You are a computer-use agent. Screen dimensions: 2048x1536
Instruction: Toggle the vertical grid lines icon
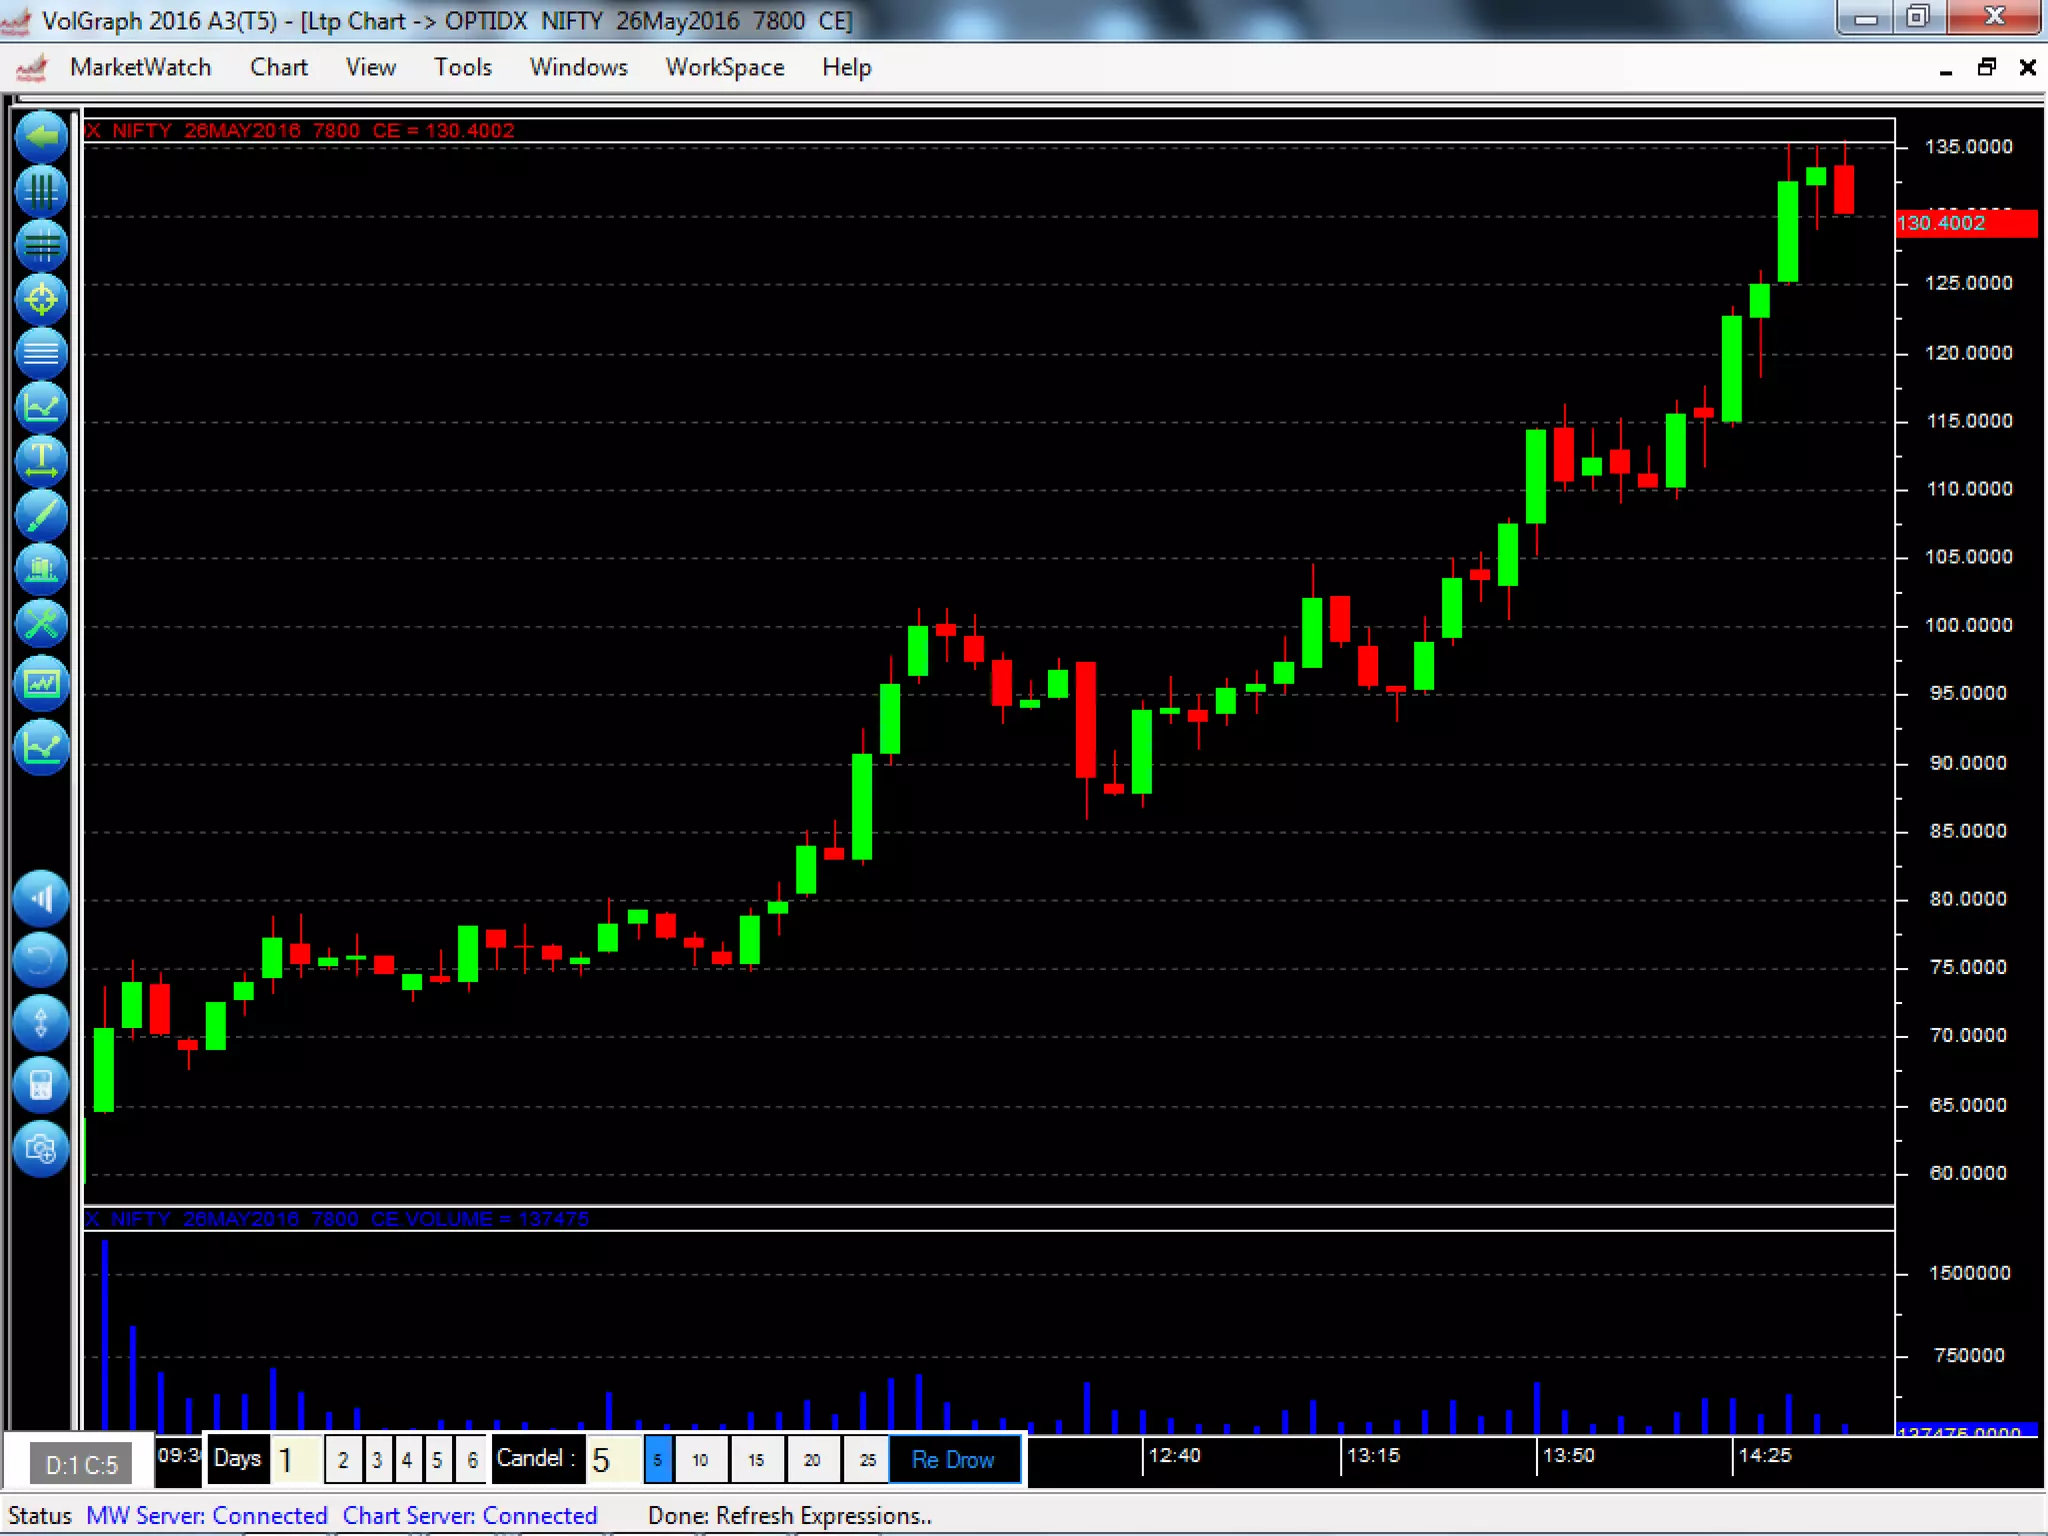tap(41, 191)
